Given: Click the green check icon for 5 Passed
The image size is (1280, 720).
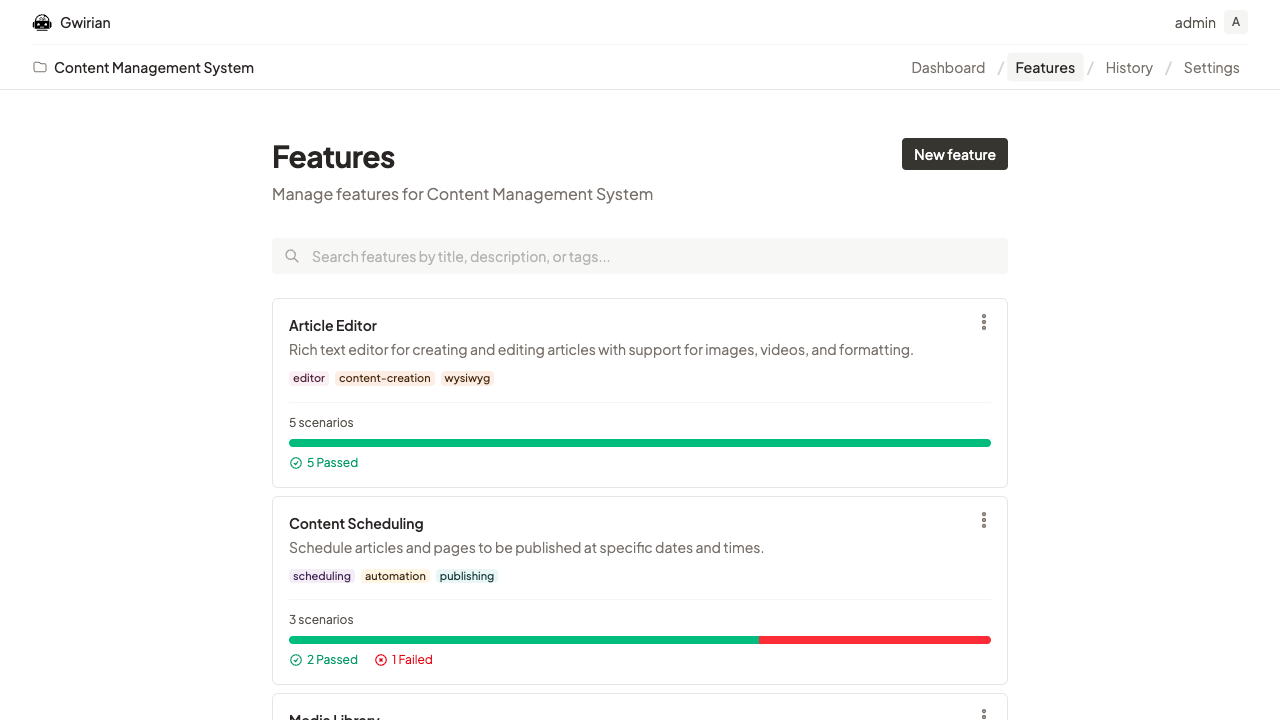Looking at the screenshot, I should (x=296, y=463).
